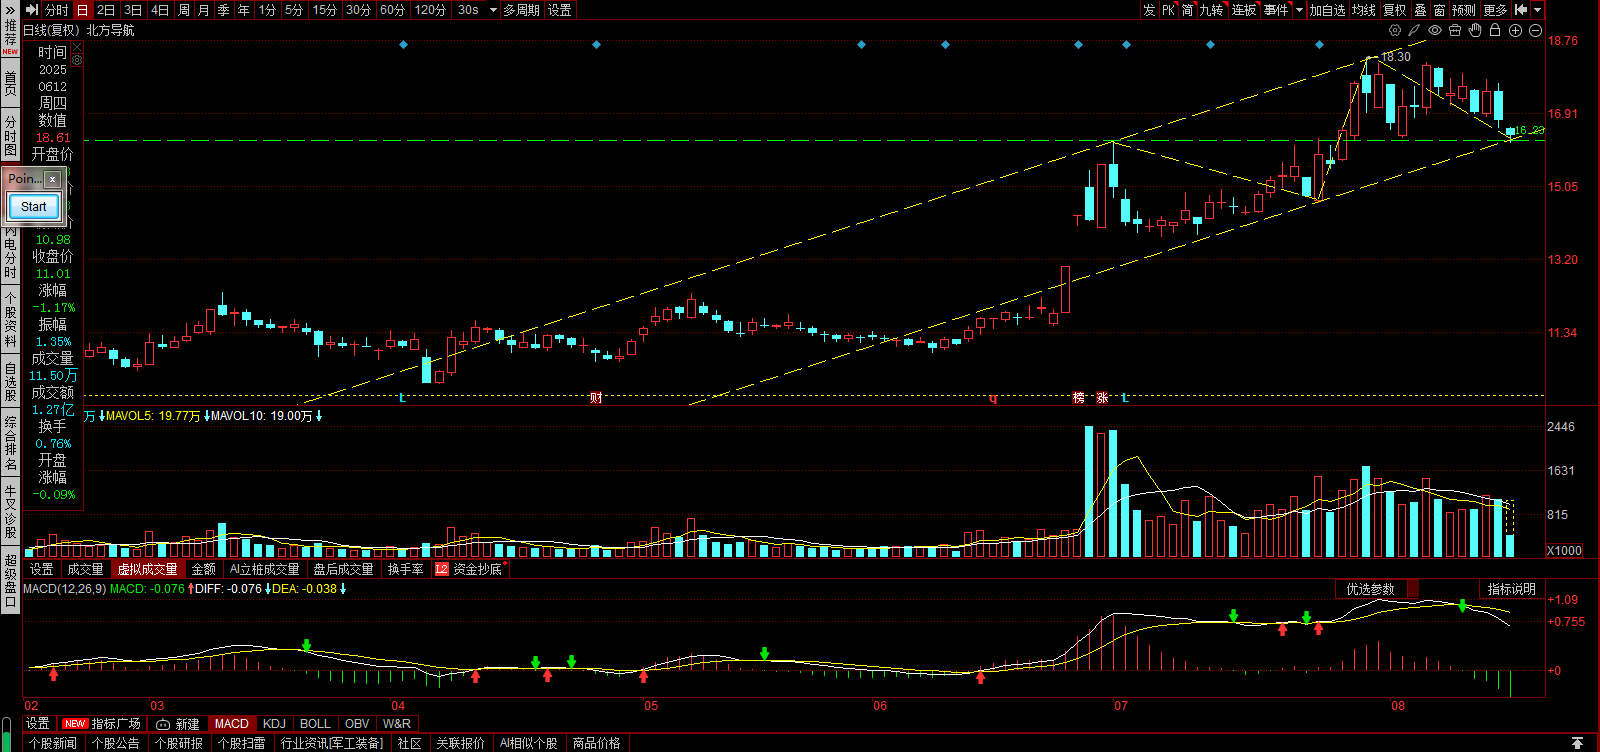
Task: Open 个股研报 research reports tab
Action: click(178, 743)
